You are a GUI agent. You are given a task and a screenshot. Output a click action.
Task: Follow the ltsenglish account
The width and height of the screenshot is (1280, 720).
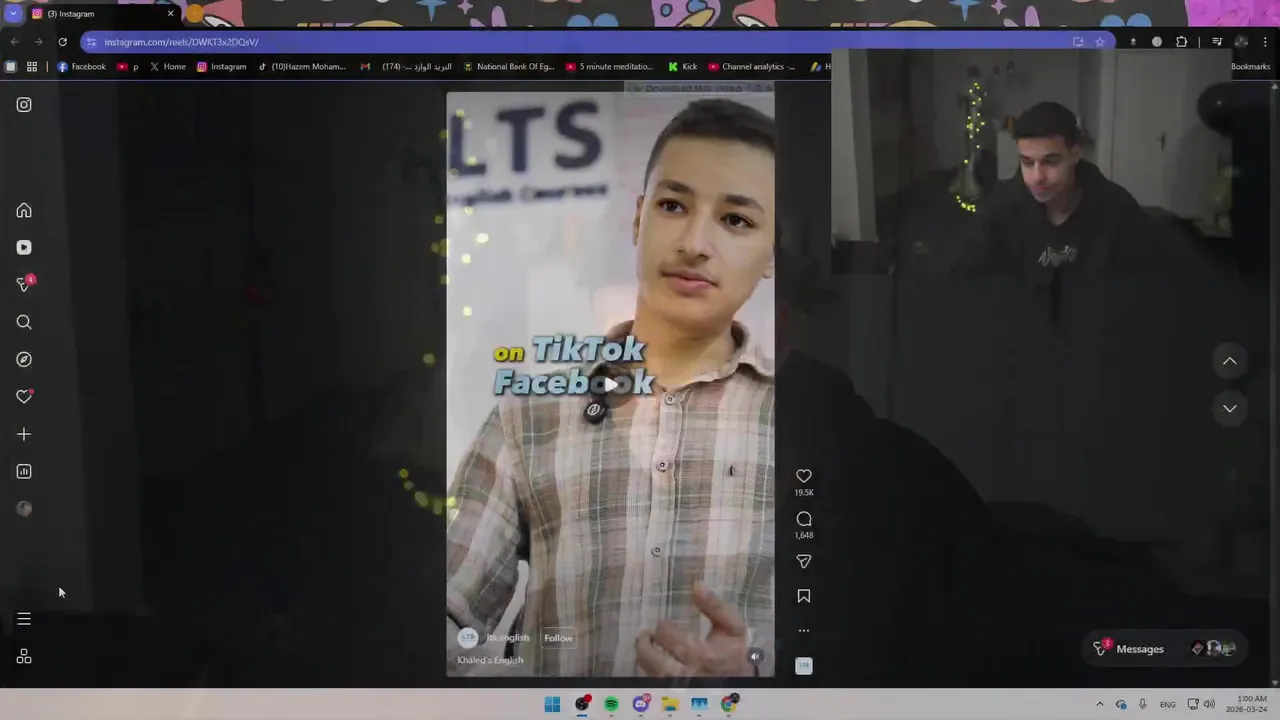(x=558, y=638)
